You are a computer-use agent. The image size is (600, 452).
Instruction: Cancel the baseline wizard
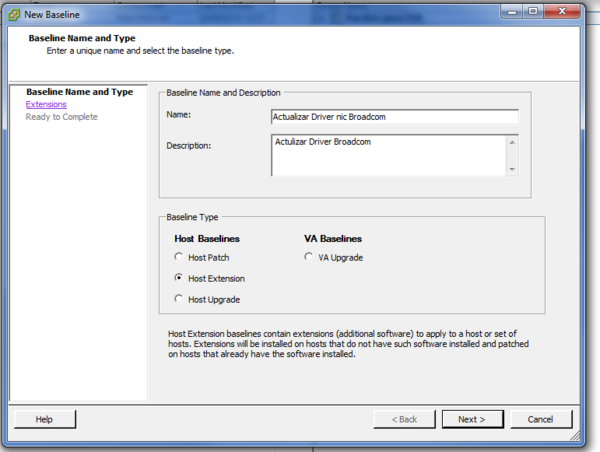point(541,419)
